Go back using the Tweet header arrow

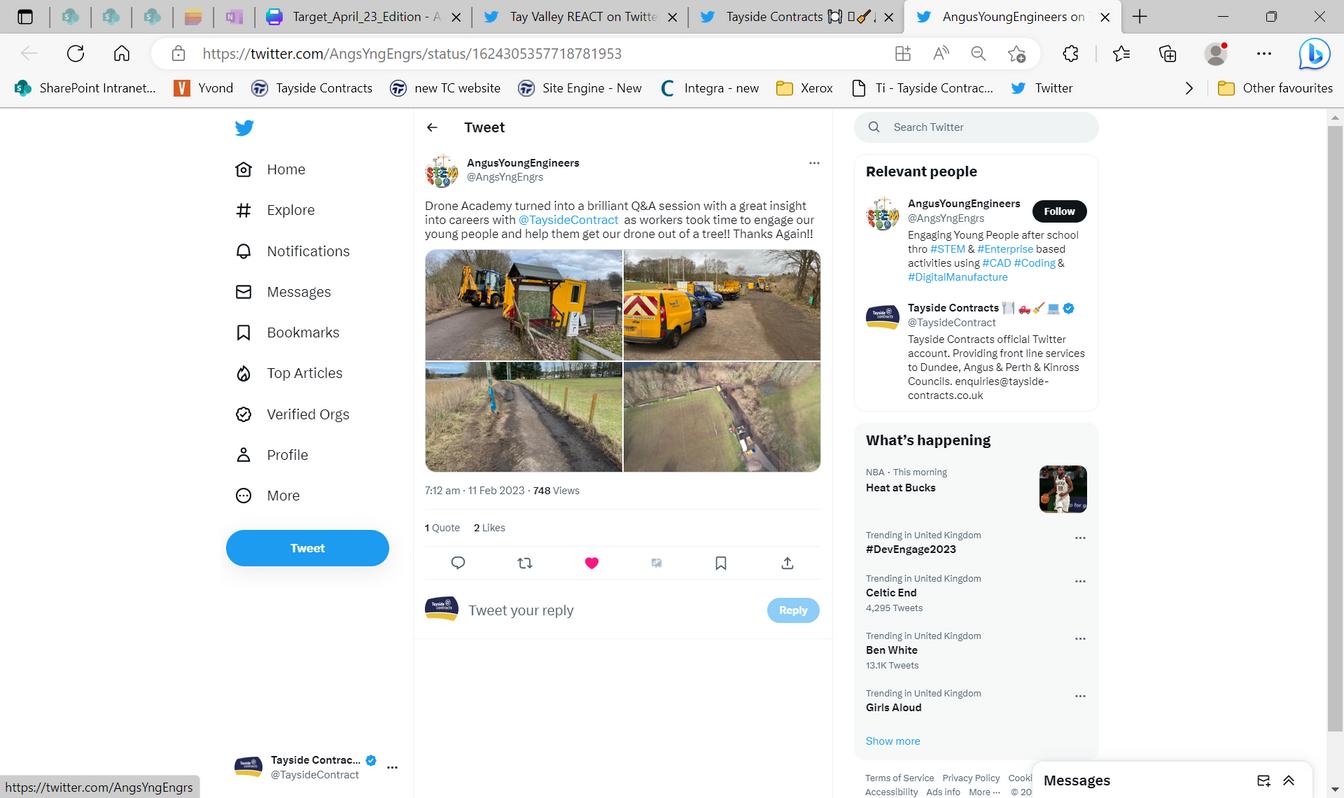(x=432, y=127)
